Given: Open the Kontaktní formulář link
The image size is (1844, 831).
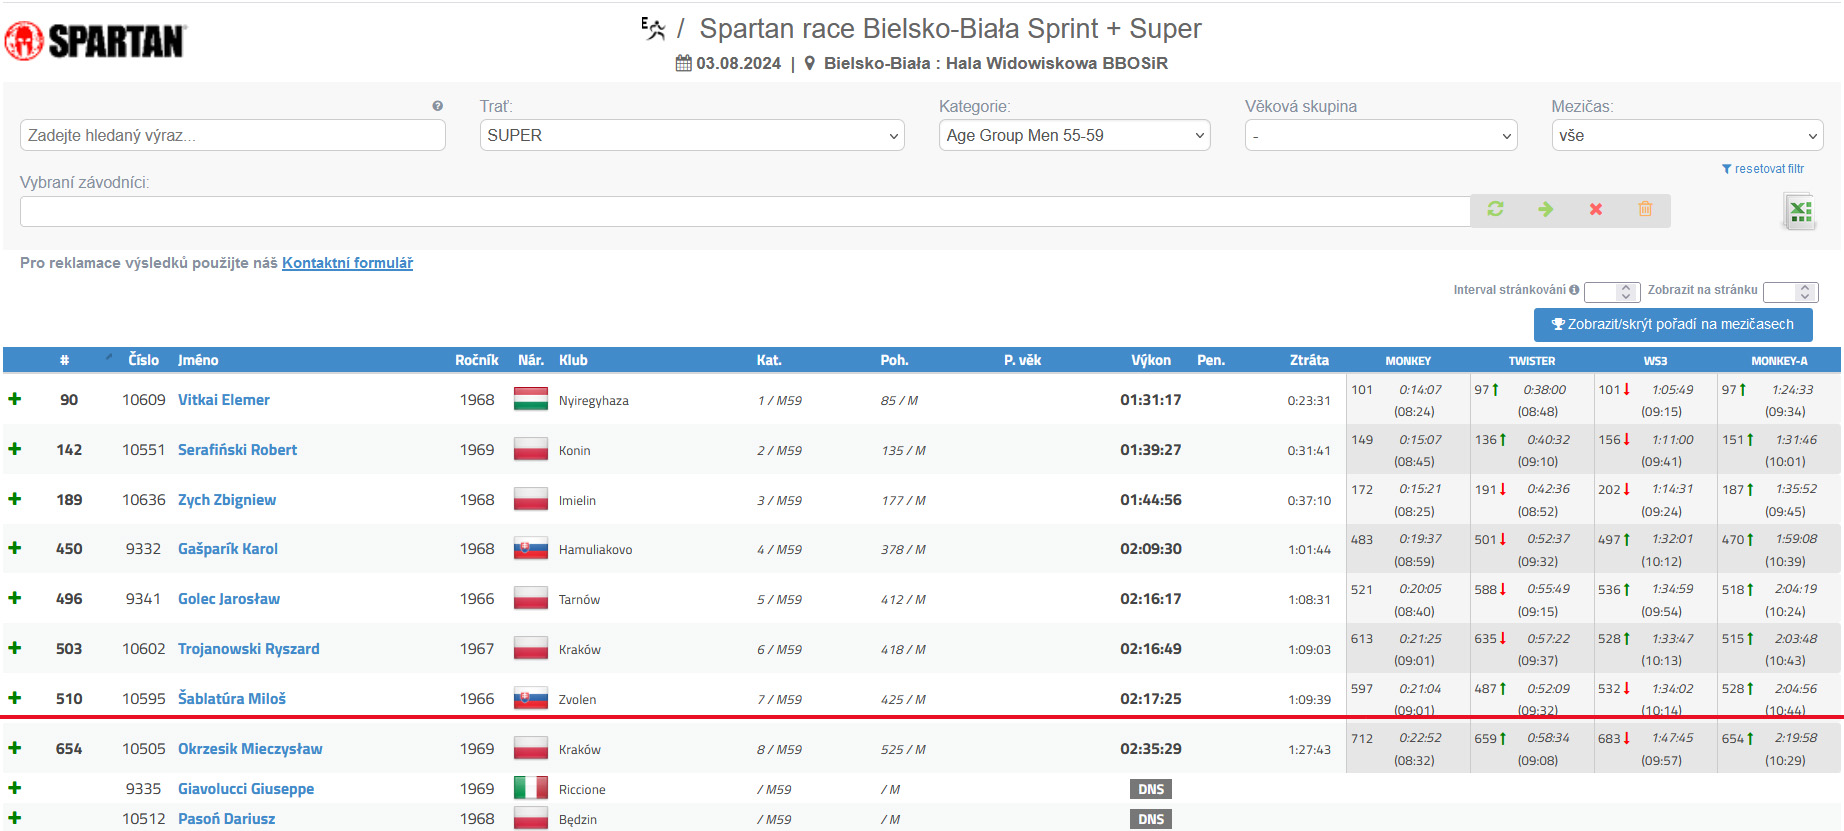Looking at the screenshot, I should (x=347, y=263).
